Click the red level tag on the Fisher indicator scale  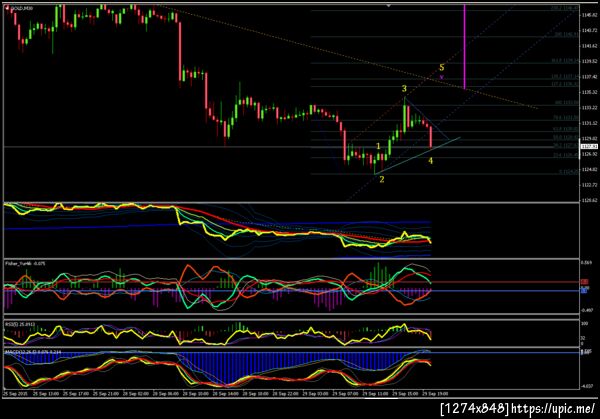584,282
